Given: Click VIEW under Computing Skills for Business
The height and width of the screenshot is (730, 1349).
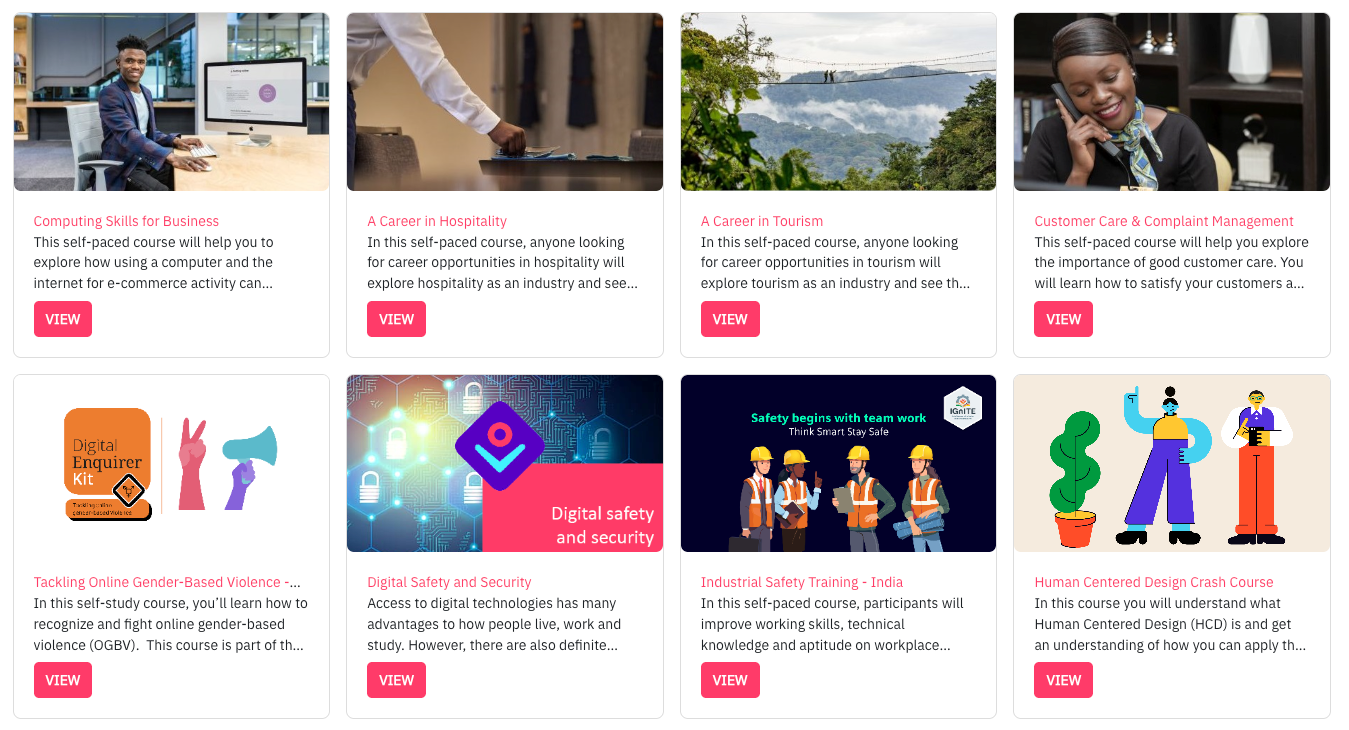Looking at the screenshot, I should [x=63, y=319].
